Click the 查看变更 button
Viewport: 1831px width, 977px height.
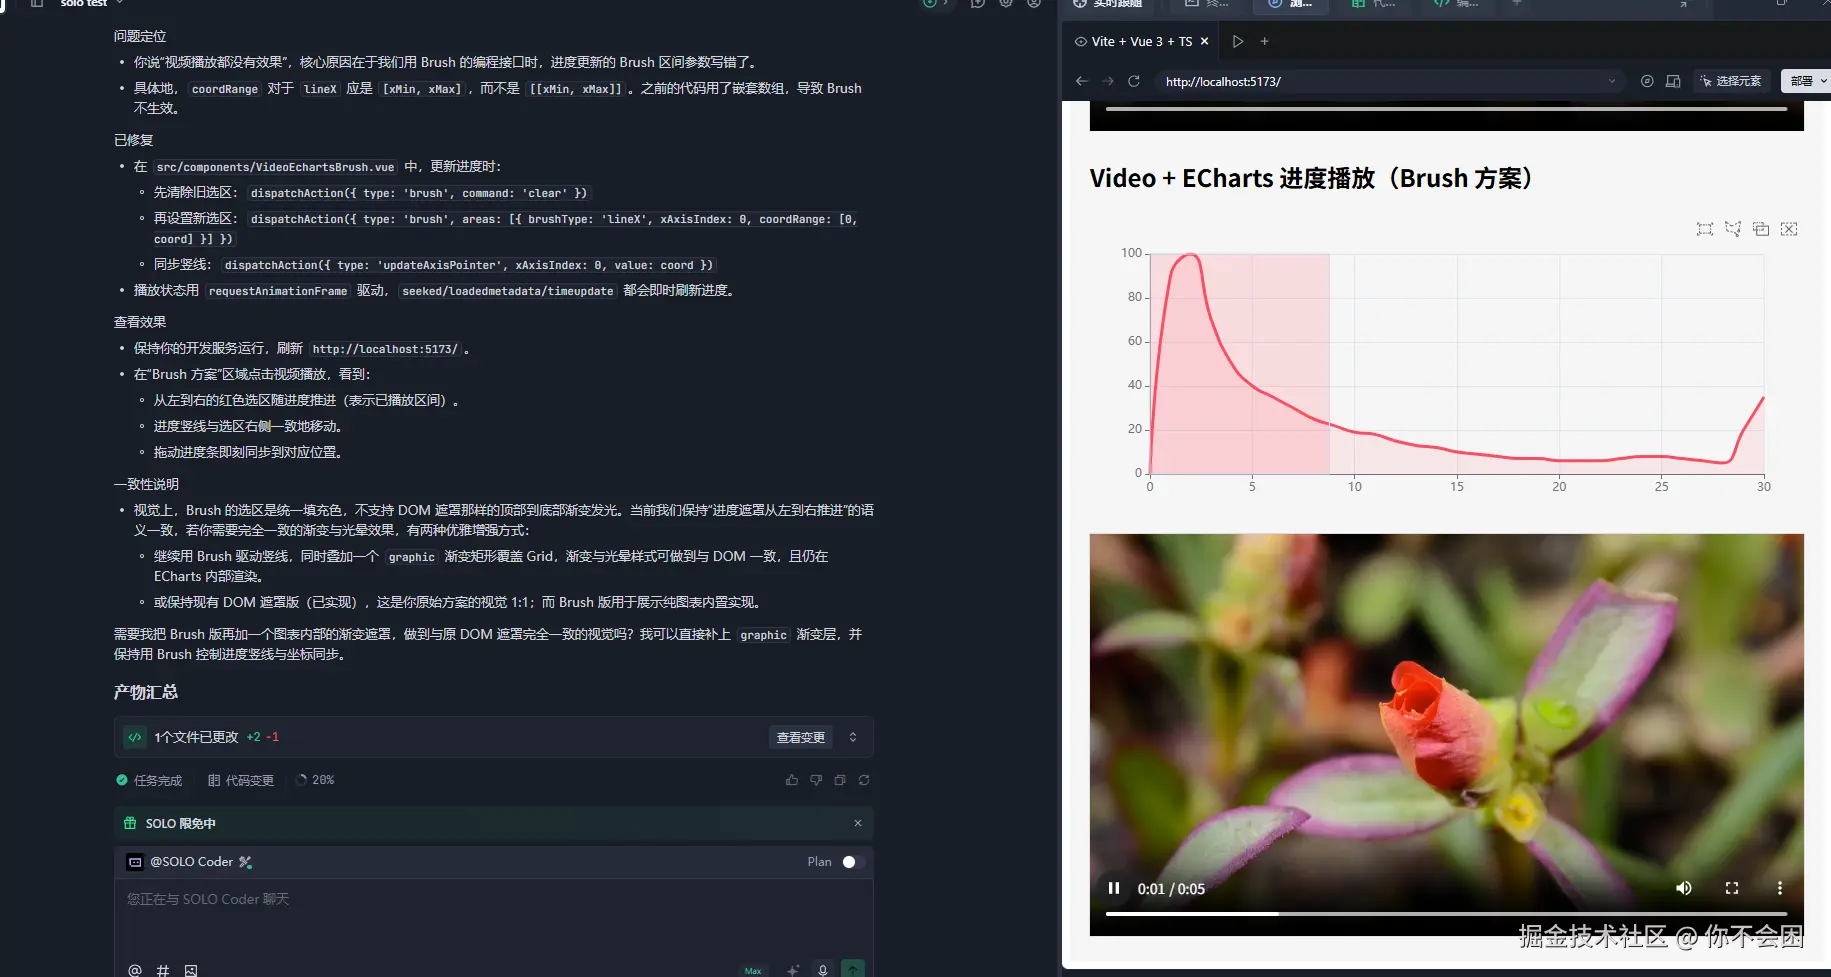point(801,737)
